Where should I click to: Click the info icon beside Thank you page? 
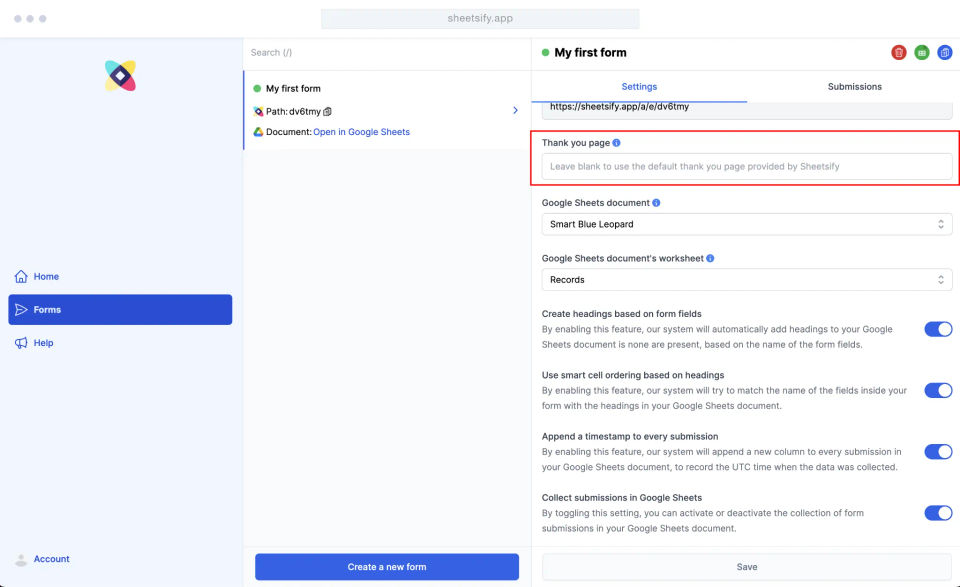coord(616,143)
